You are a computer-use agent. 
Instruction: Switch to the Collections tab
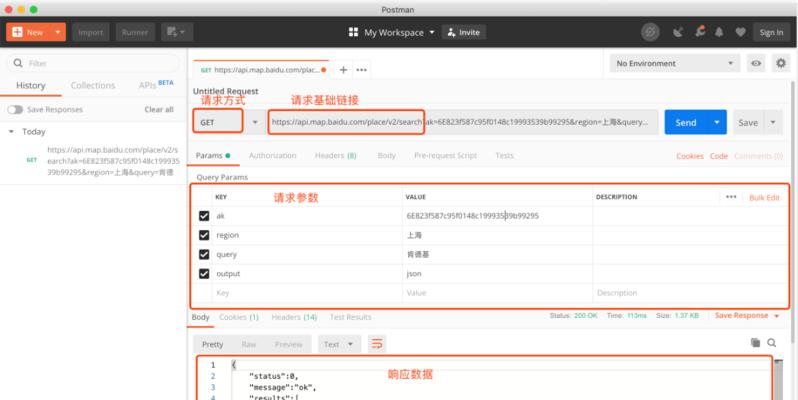click(93, 85)
